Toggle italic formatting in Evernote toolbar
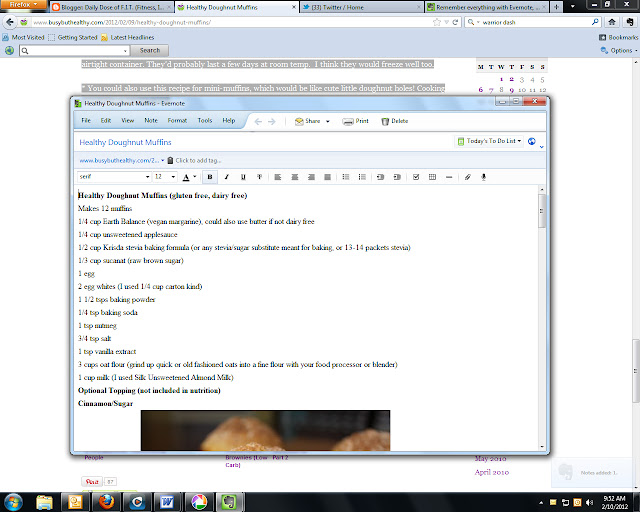The image size is (640, 512). coord(227,177)
